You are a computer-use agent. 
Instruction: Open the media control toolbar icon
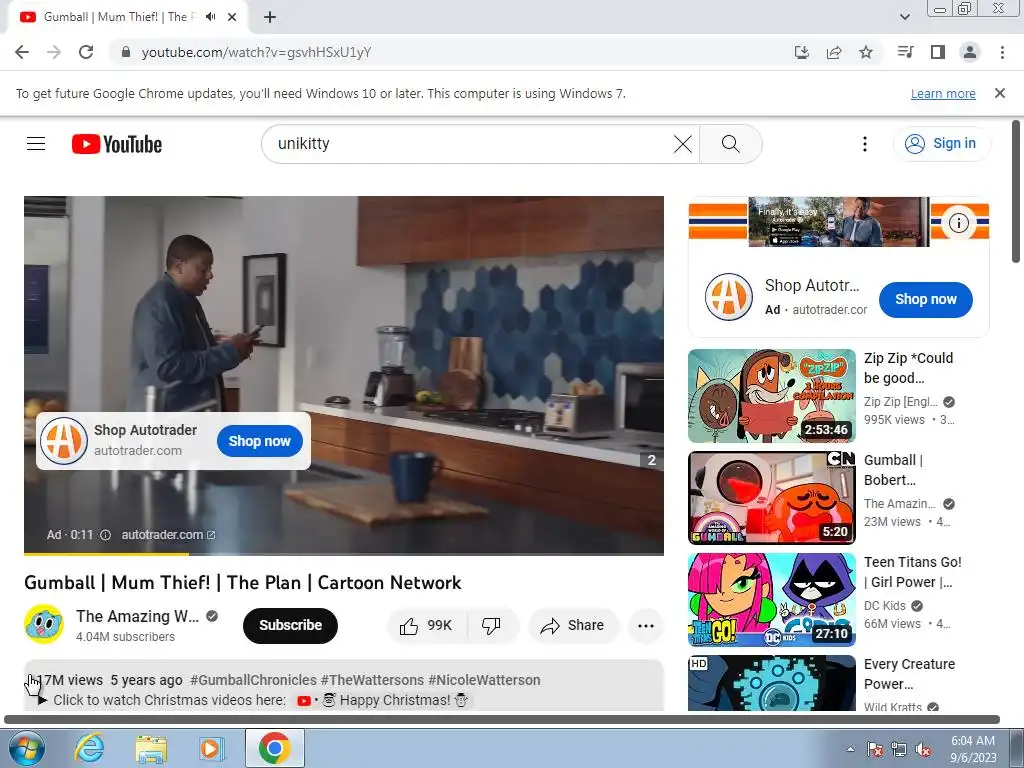905,52
